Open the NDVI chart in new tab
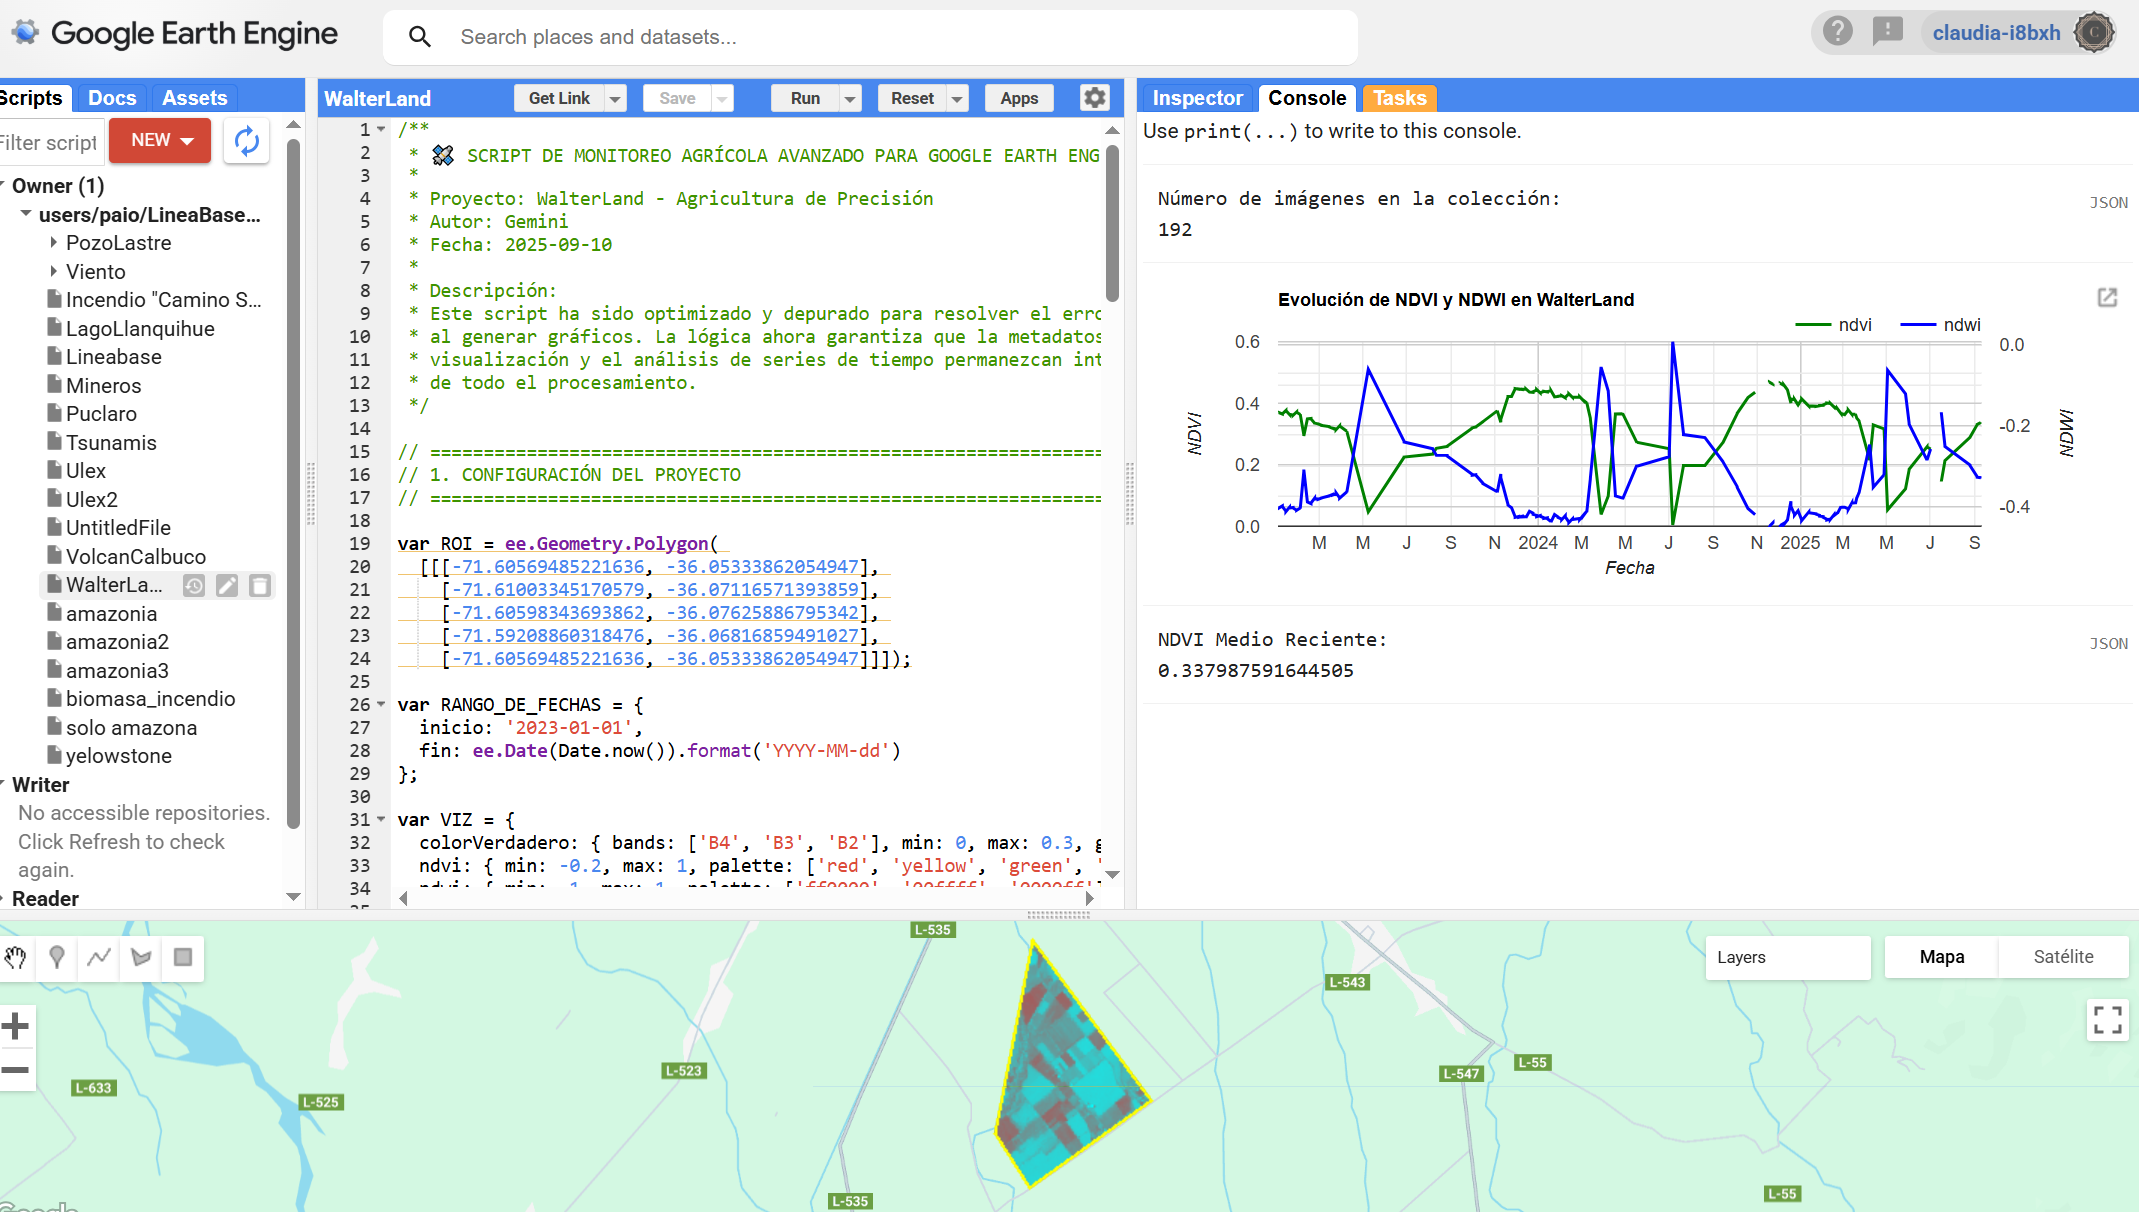 tap(2107, 297)
